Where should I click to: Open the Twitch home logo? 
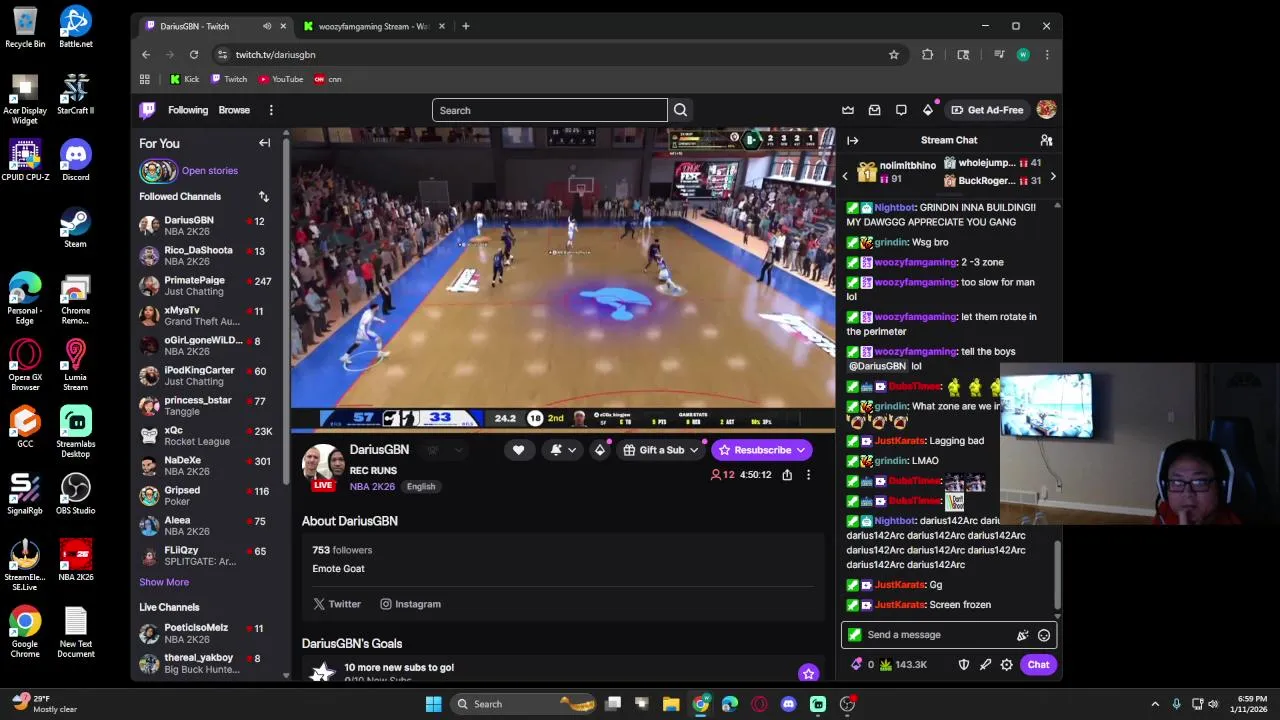click(147, 110)
